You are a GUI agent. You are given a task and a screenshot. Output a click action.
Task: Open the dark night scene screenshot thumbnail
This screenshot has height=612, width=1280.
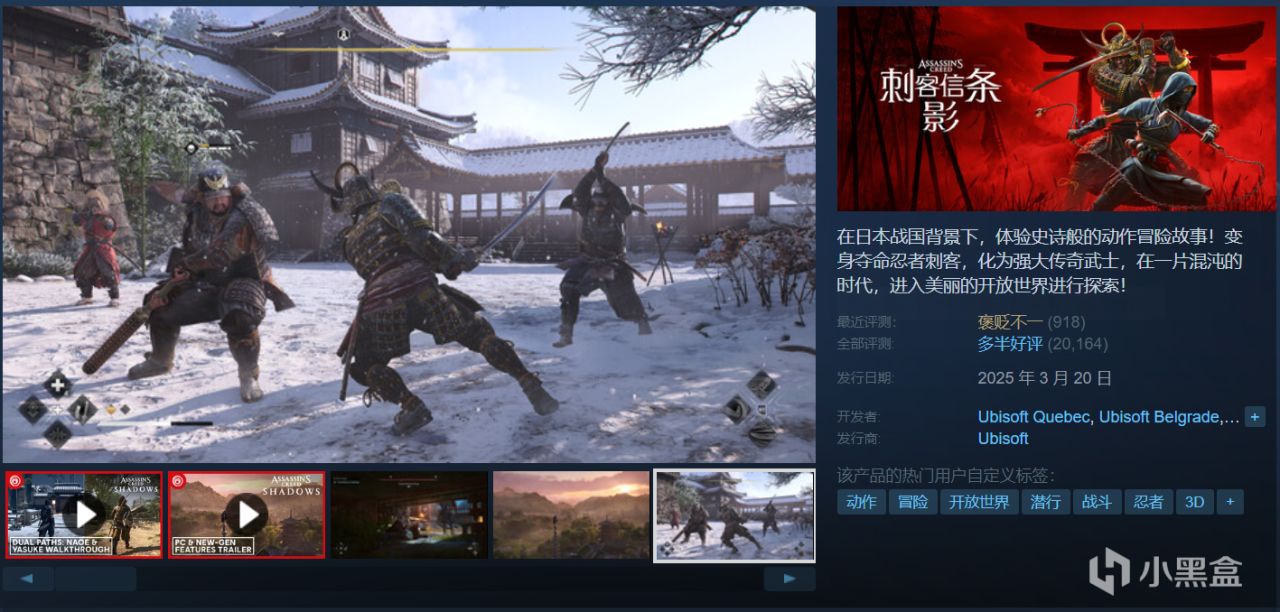(x=409, y=515)
